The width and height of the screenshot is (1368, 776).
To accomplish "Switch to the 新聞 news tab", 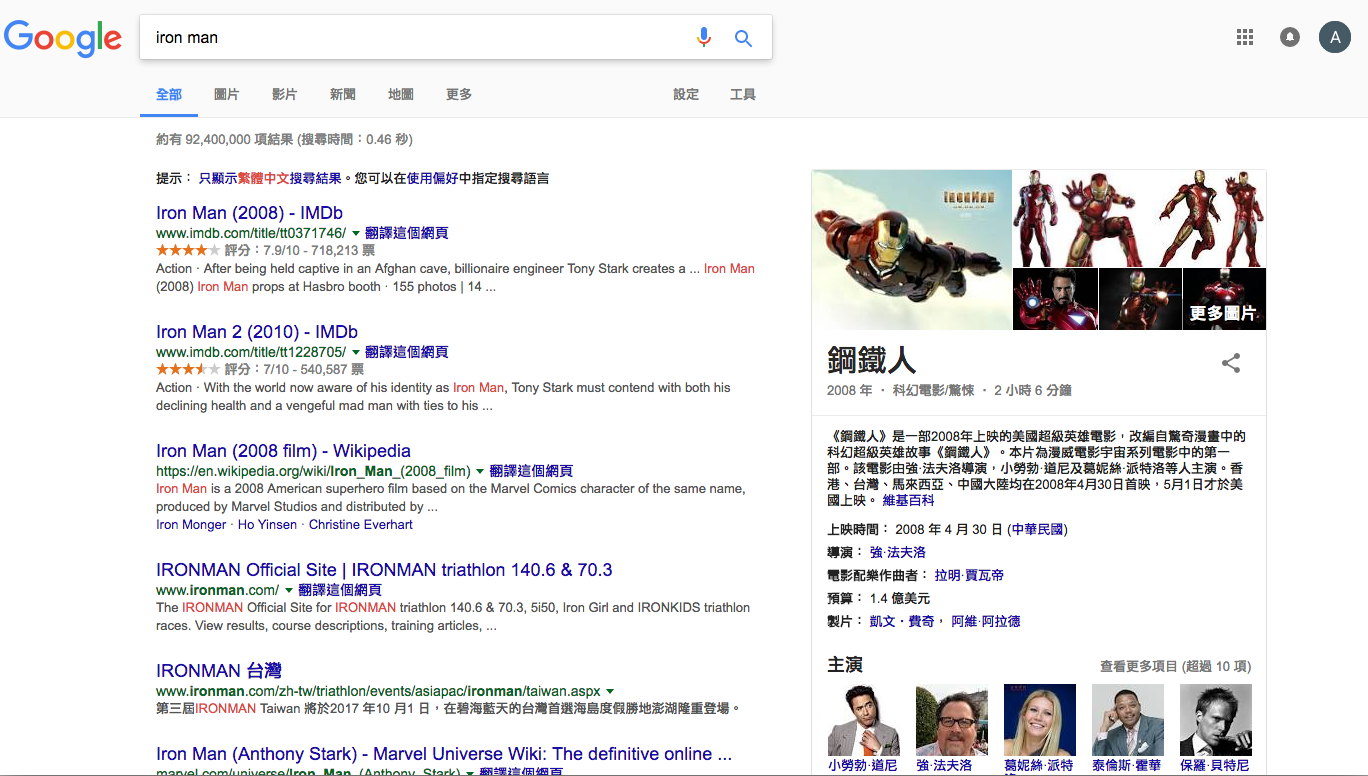I will point(343,94).
